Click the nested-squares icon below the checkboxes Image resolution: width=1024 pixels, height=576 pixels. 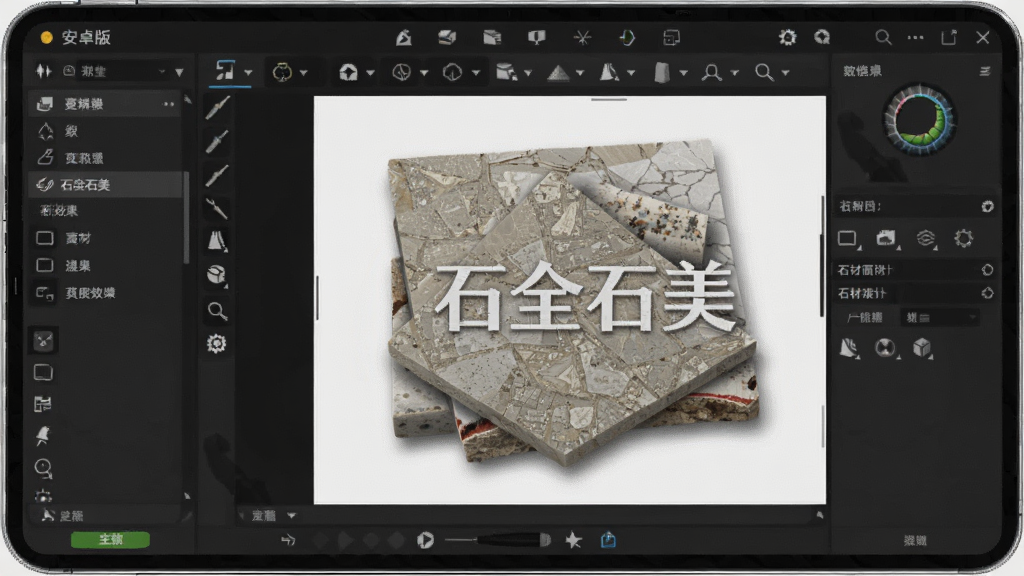point(44,293)
